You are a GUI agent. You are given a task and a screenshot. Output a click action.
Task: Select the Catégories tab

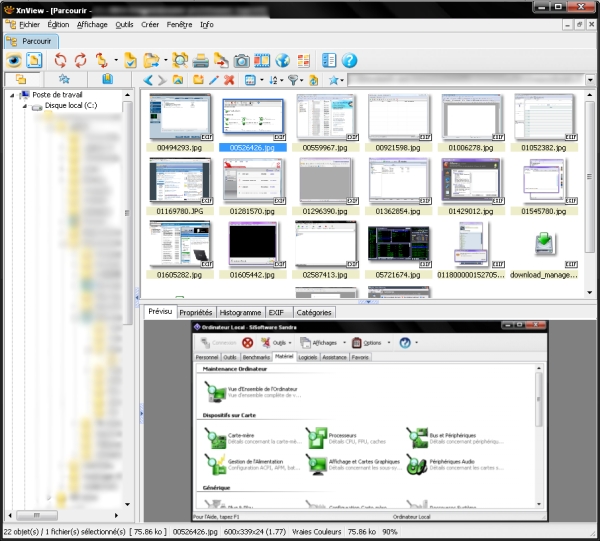314,312
